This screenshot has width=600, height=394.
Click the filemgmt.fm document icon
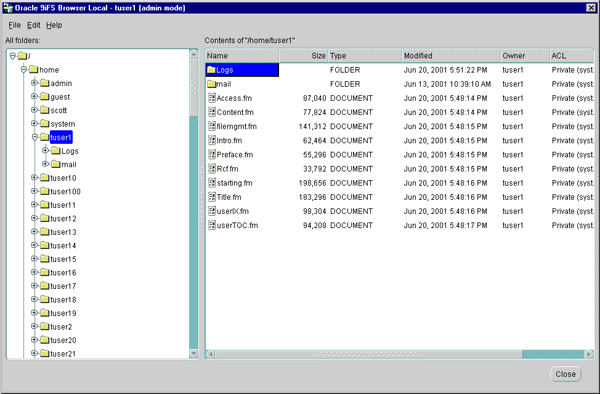tap(212, 126)
